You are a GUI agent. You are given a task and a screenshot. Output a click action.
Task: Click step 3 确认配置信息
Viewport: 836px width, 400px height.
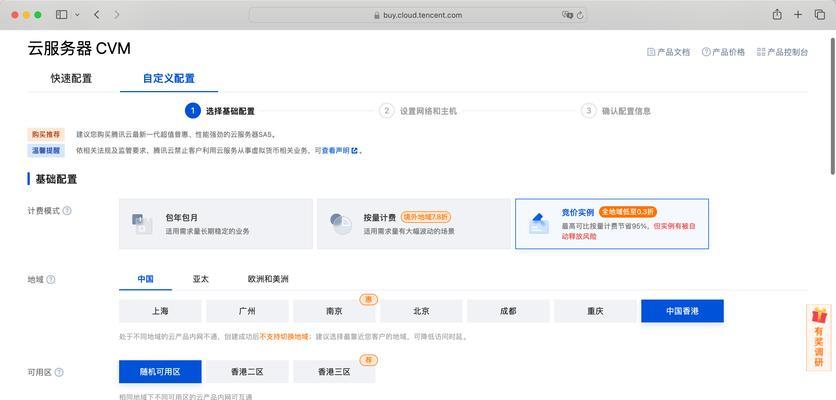615,111
